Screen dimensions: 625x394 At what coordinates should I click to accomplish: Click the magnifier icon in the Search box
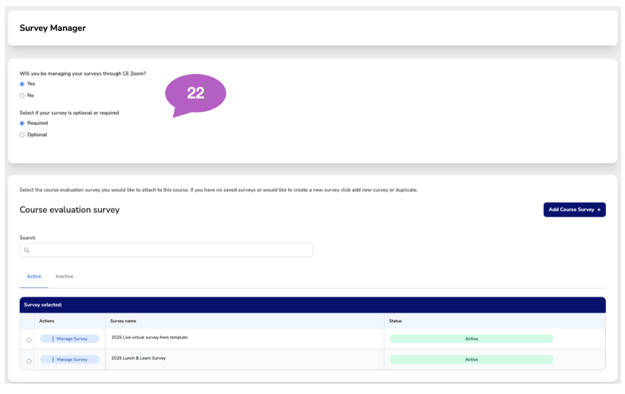(x=27, y=250)
